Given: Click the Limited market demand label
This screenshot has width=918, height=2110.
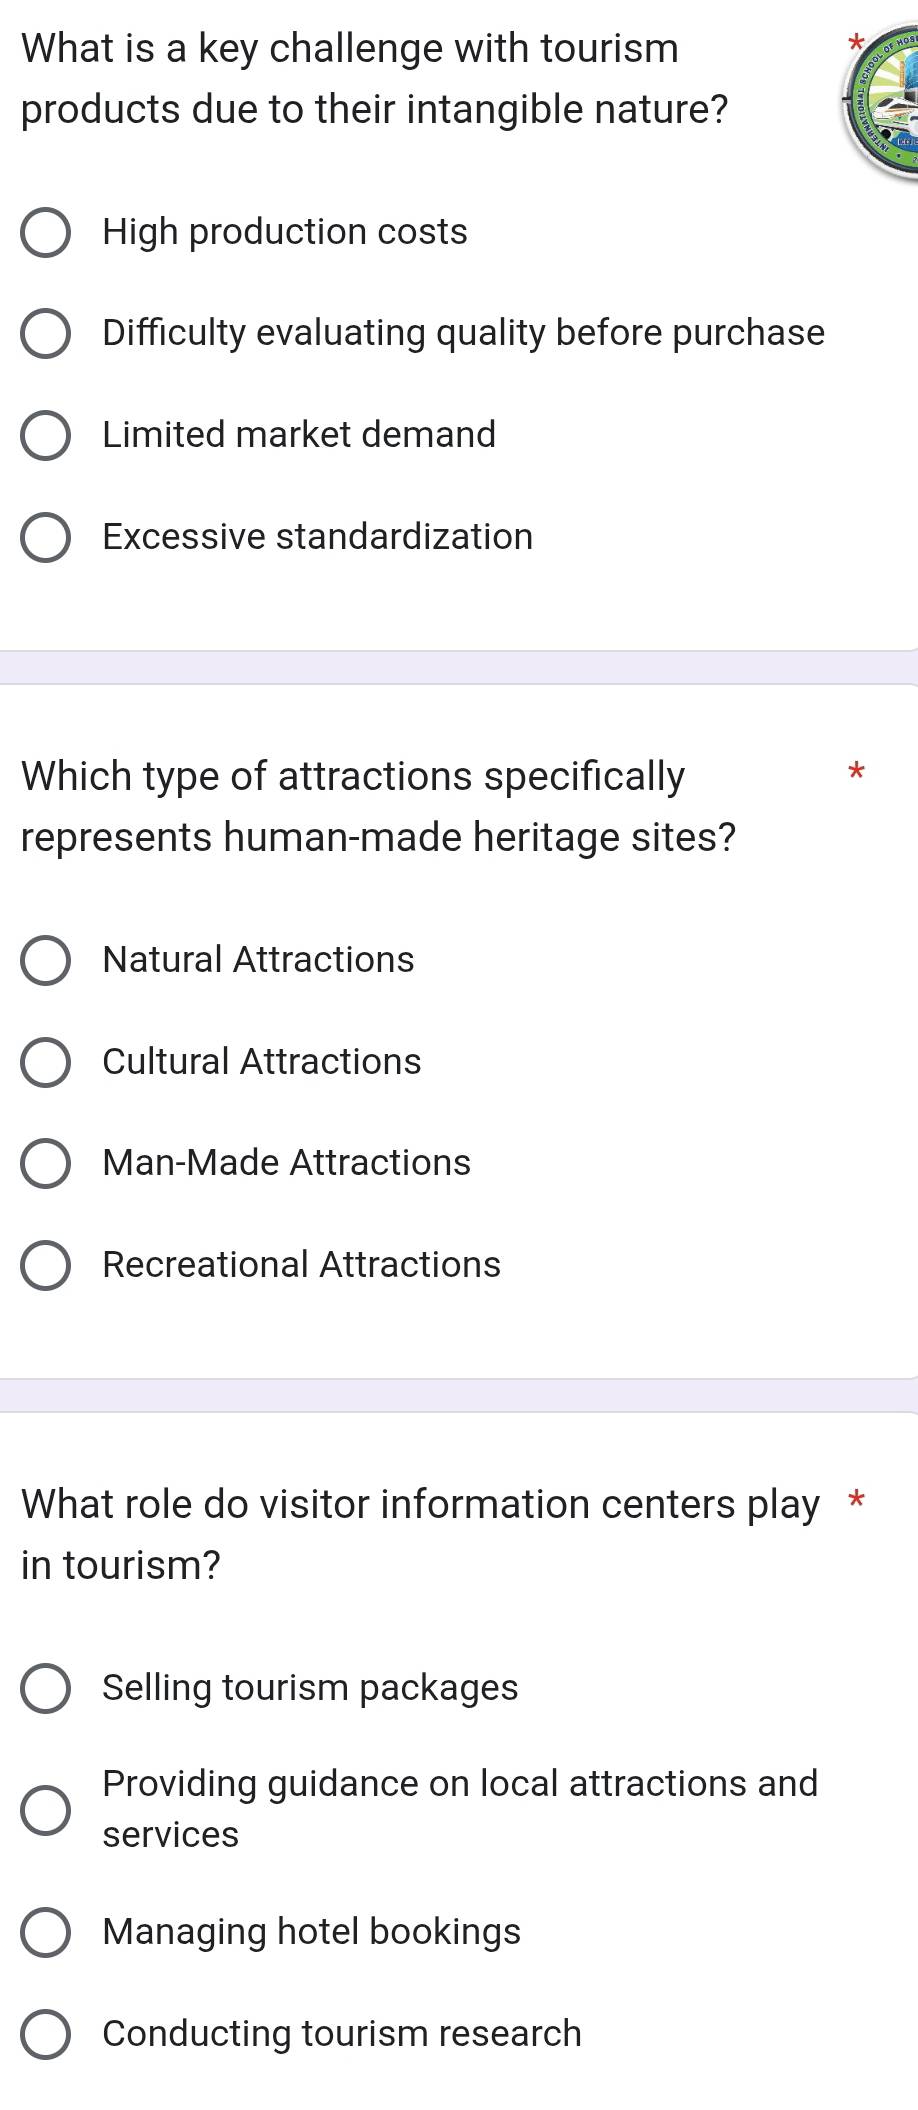Looking at the screenshot, I should [299, 434].
